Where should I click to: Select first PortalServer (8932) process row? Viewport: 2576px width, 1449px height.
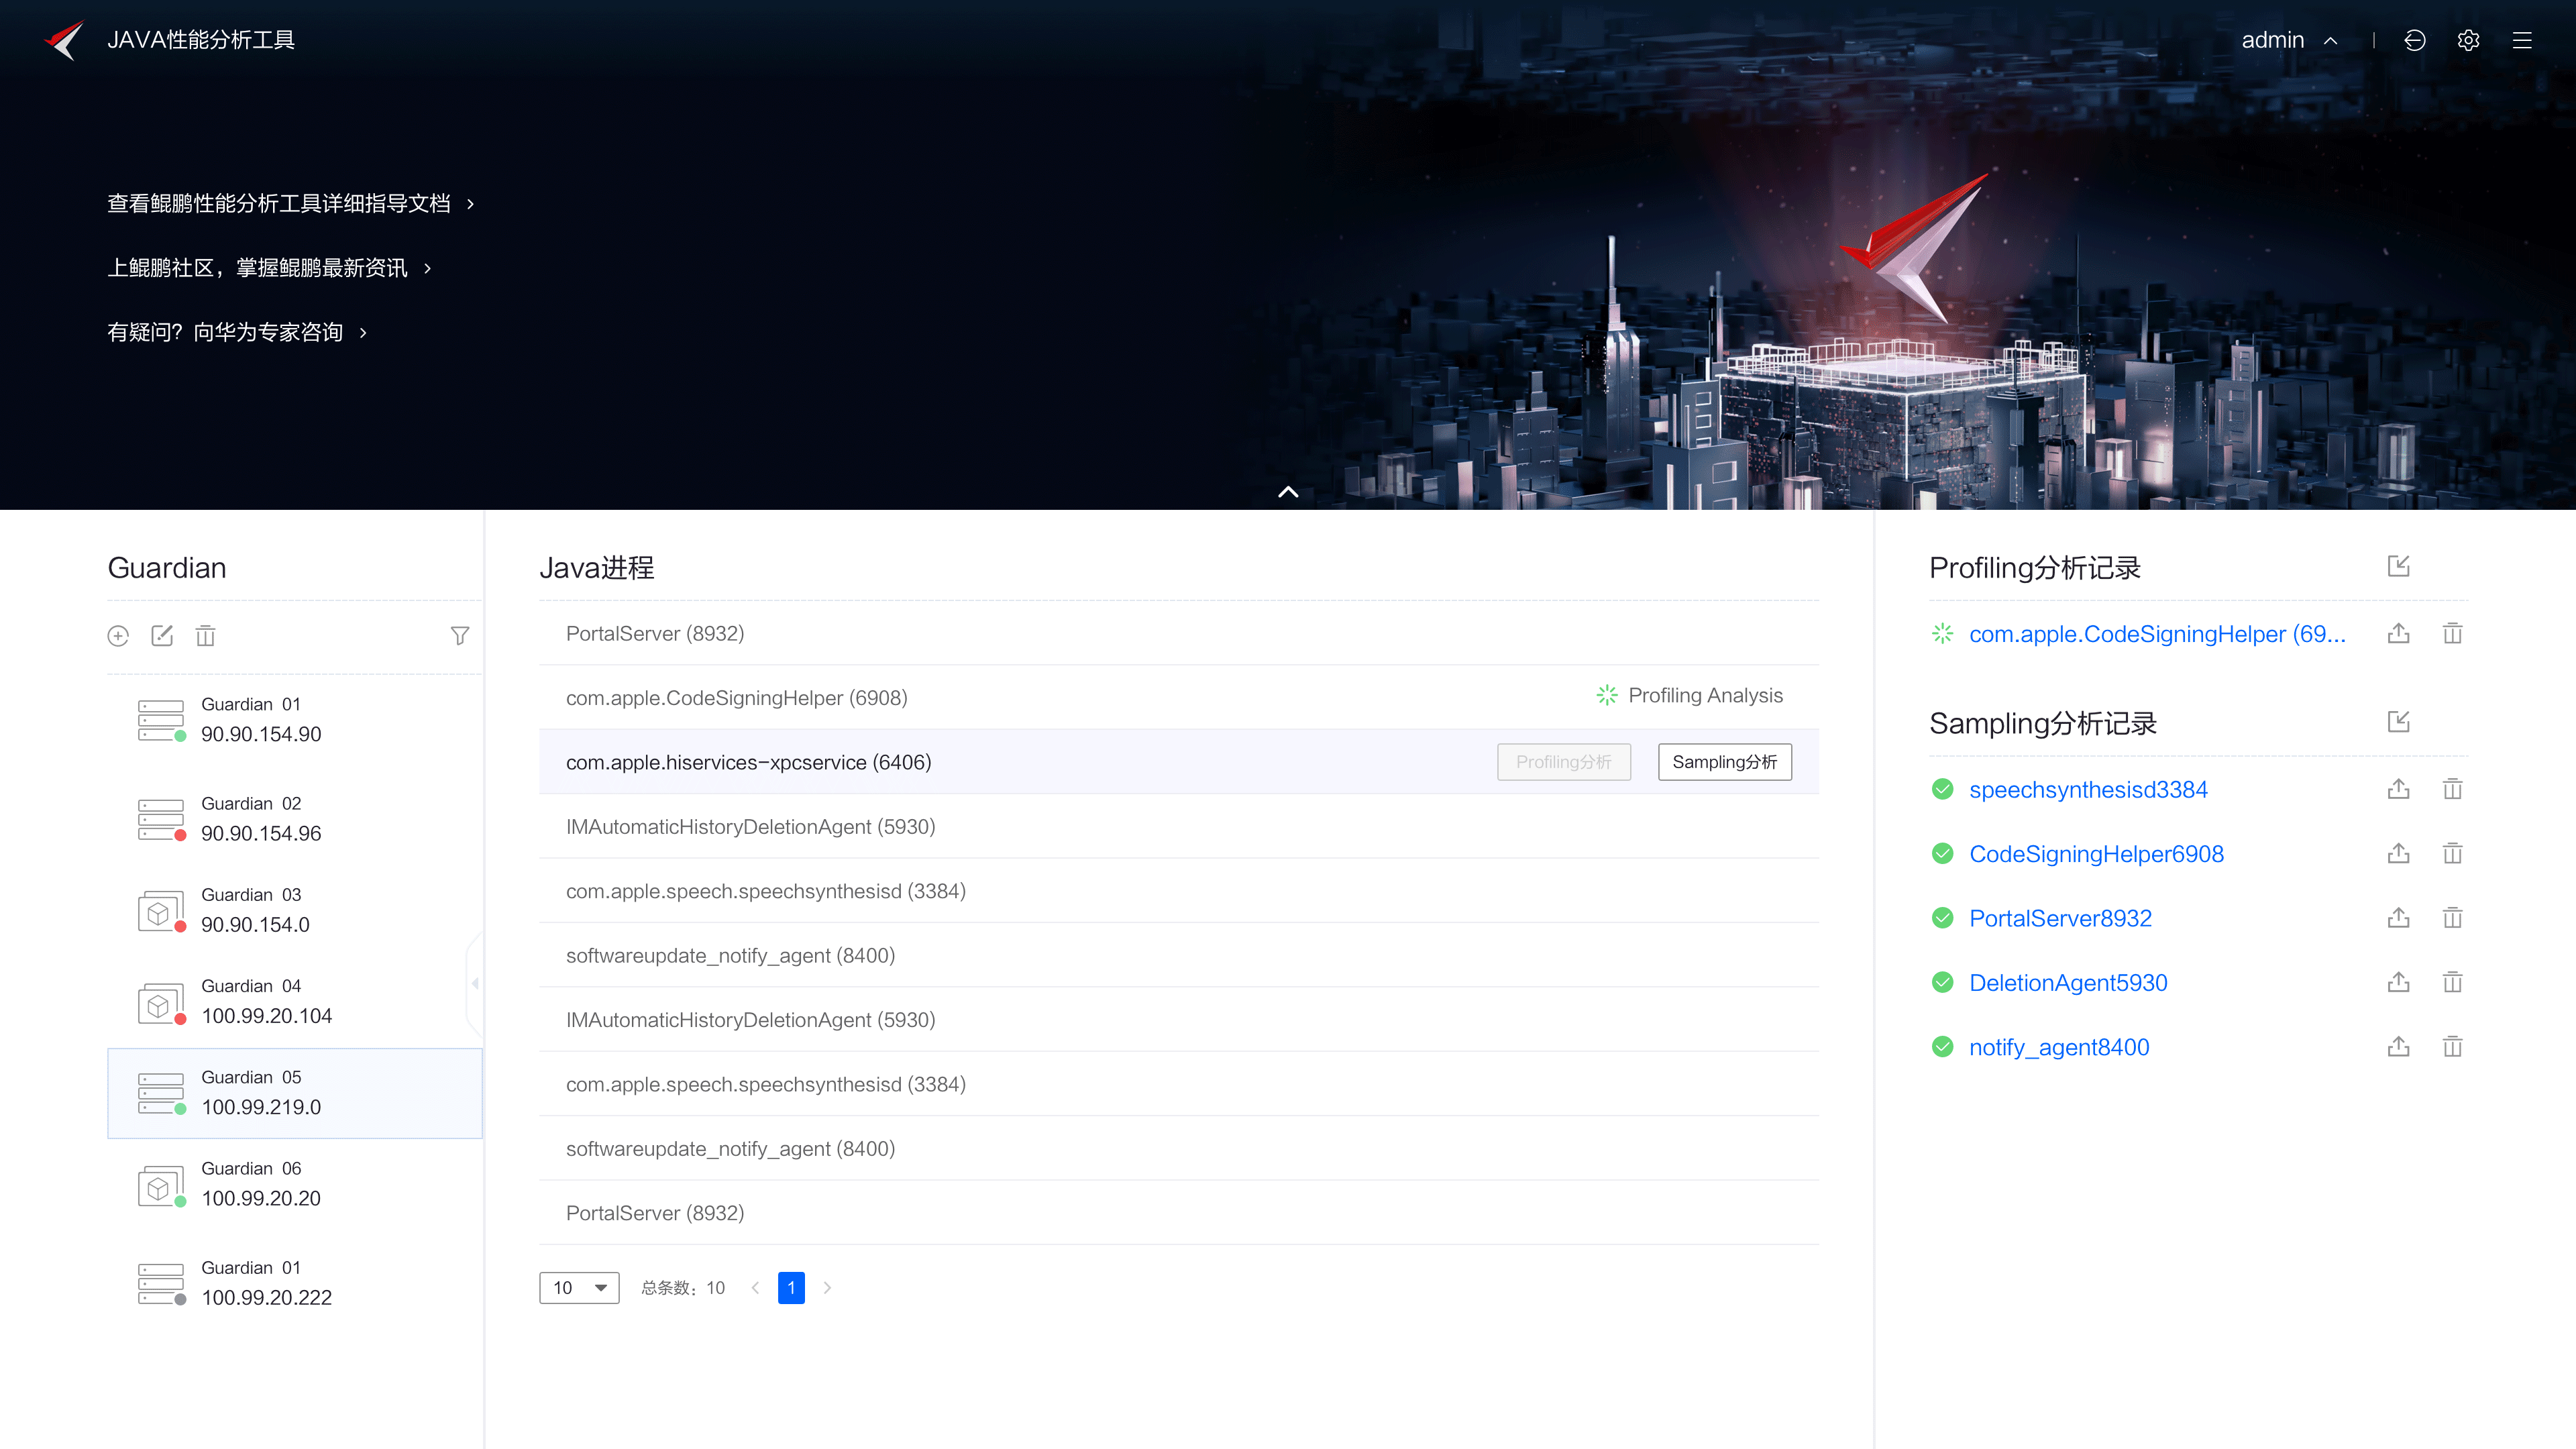(1178, 634)
